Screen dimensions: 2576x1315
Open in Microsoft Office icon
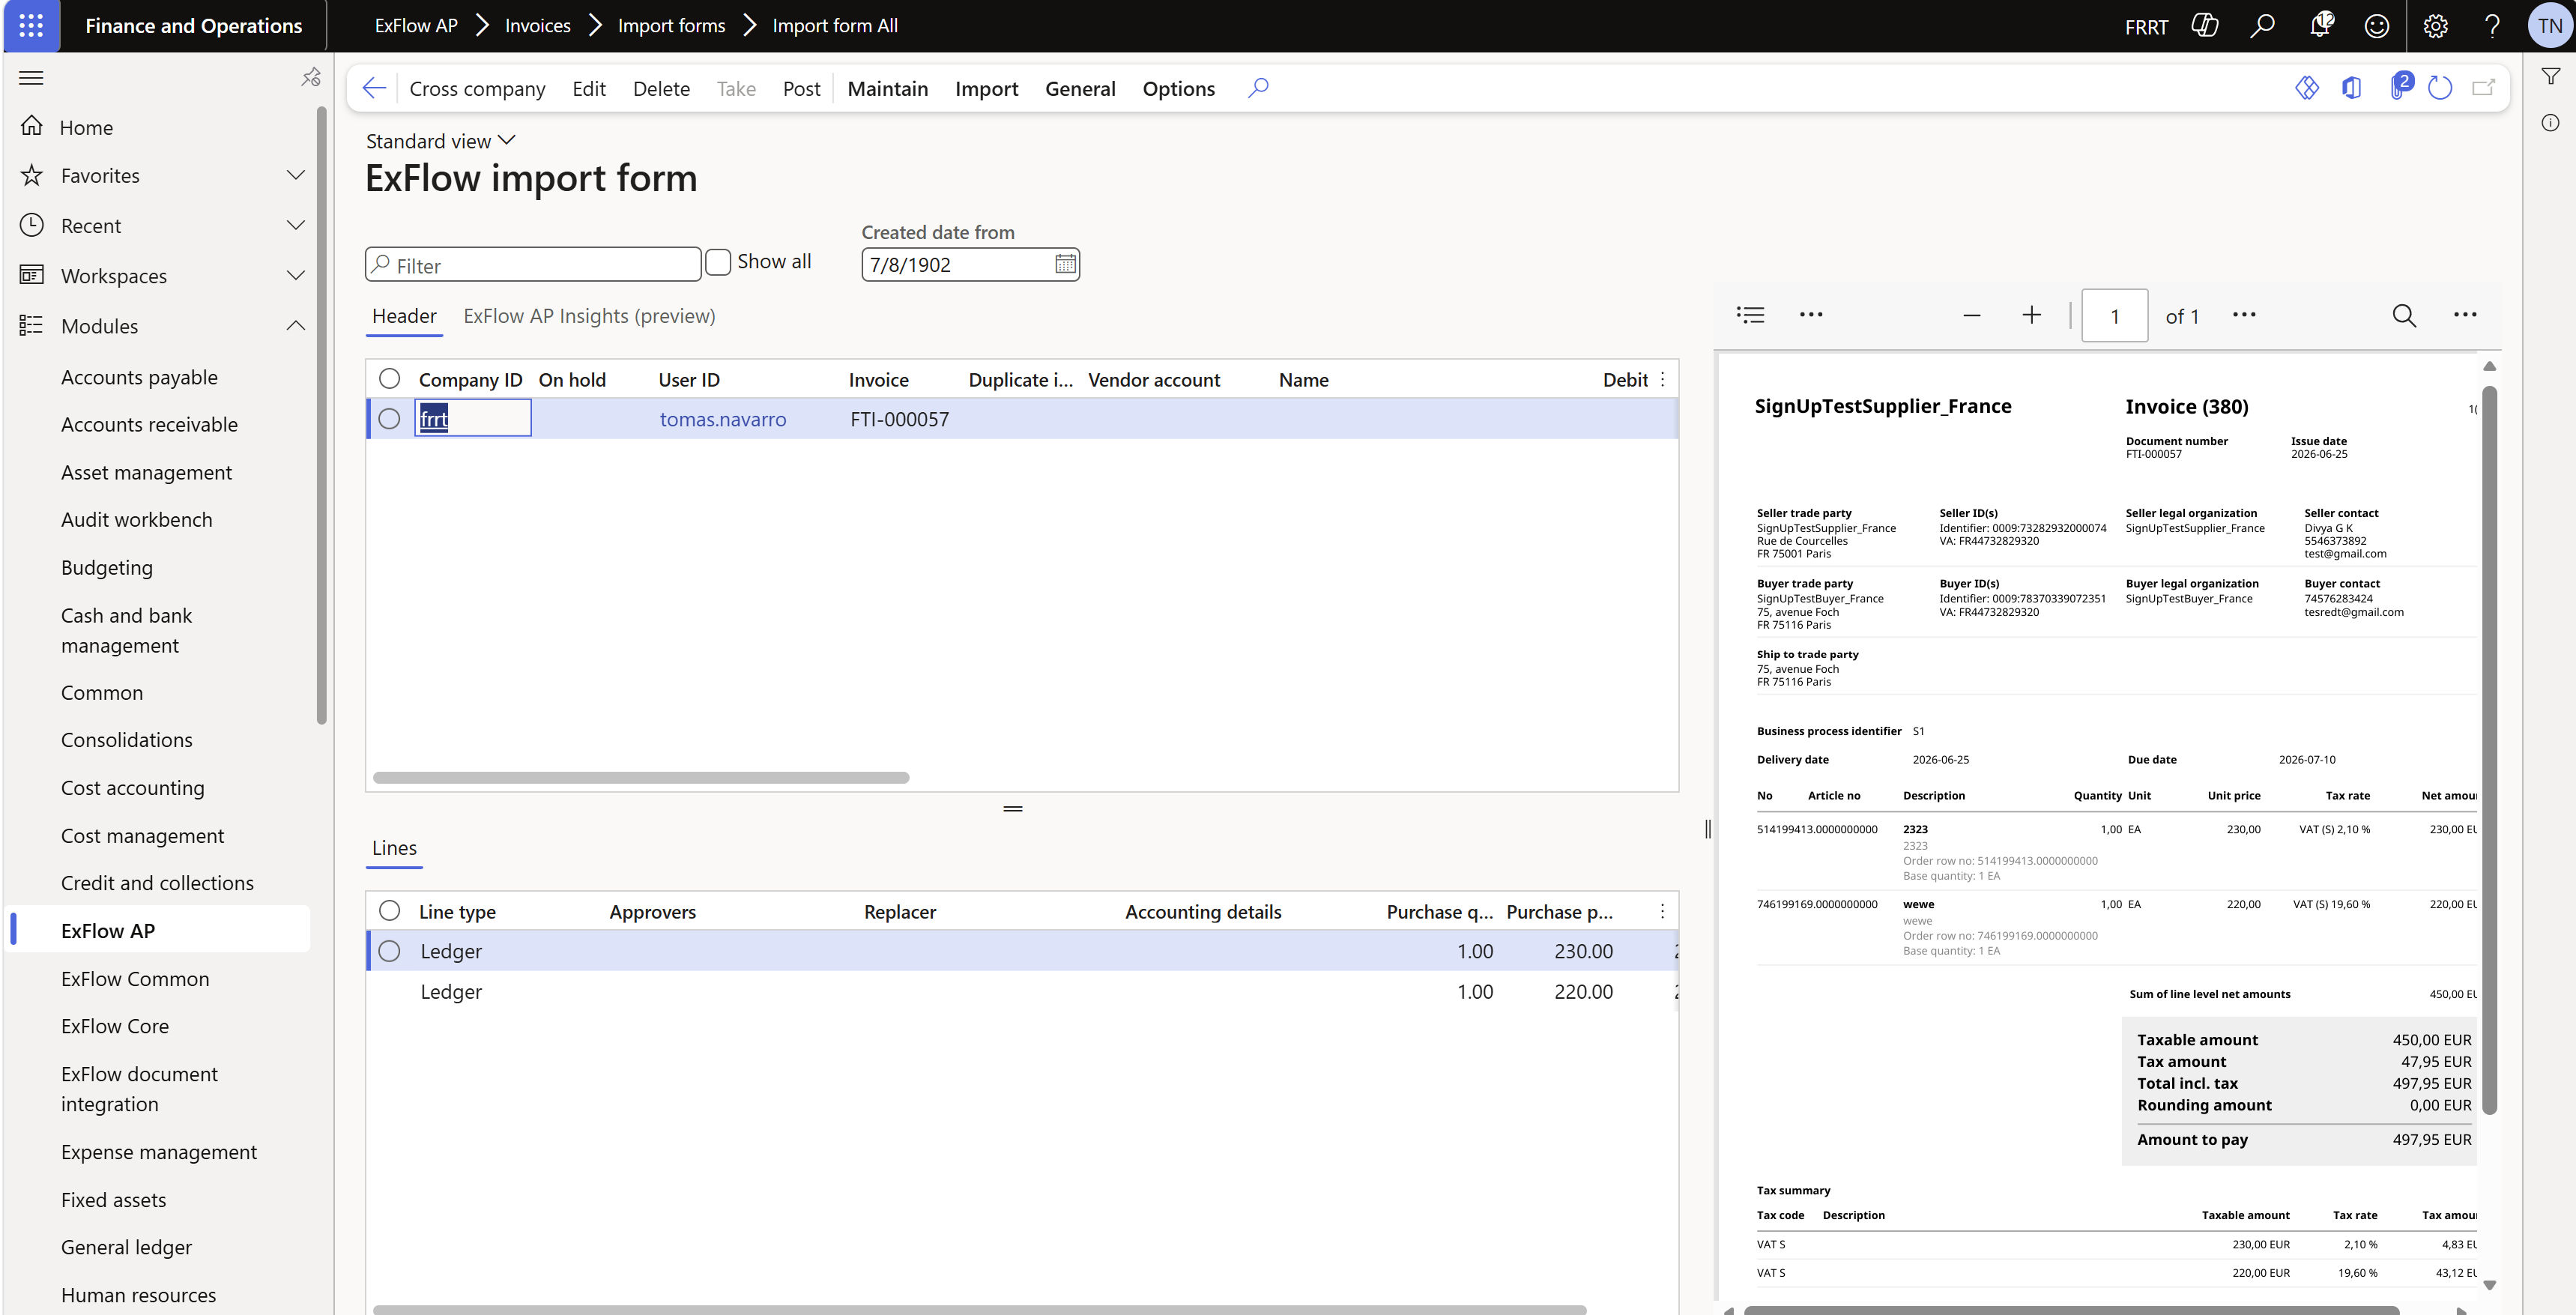coord(2351,88)
